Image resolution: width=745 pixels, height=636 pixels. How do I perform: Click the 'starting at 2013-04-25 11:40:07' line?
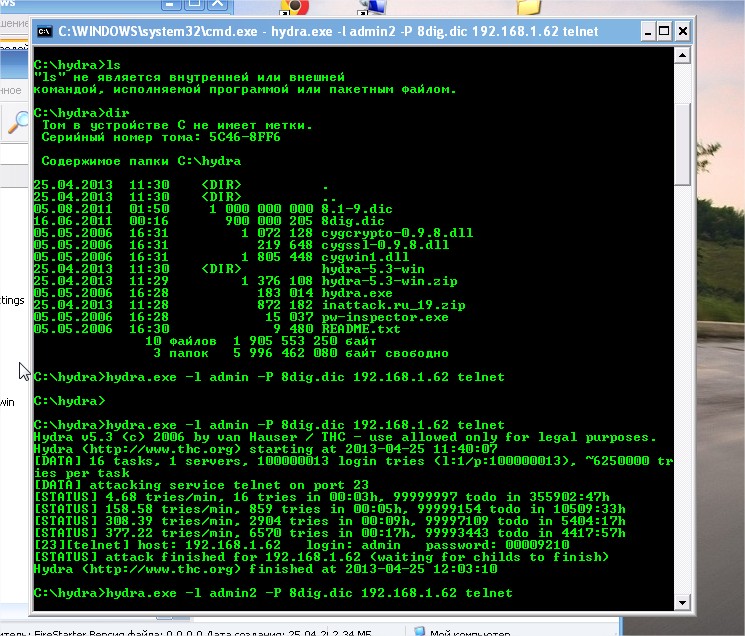pyautogui.click(x=266, y=449)
